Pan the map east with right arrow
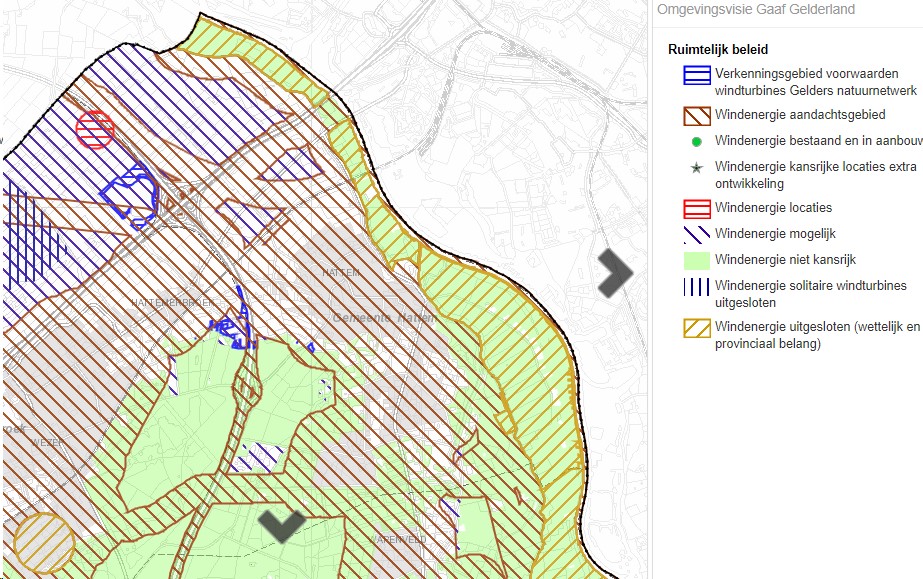This screenshot has width=923, height=579. (x=615, y=273)
